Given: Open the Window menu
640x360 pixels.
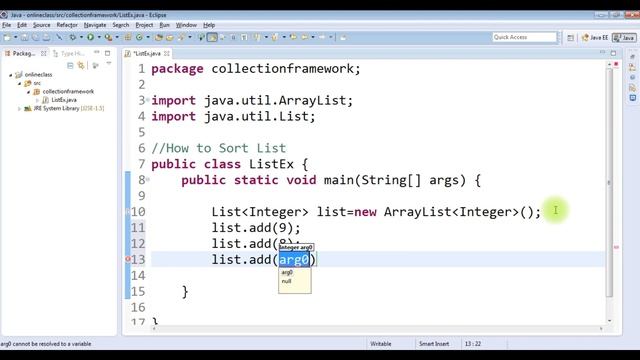Looking at the screenshot, I should coord(186,25).
